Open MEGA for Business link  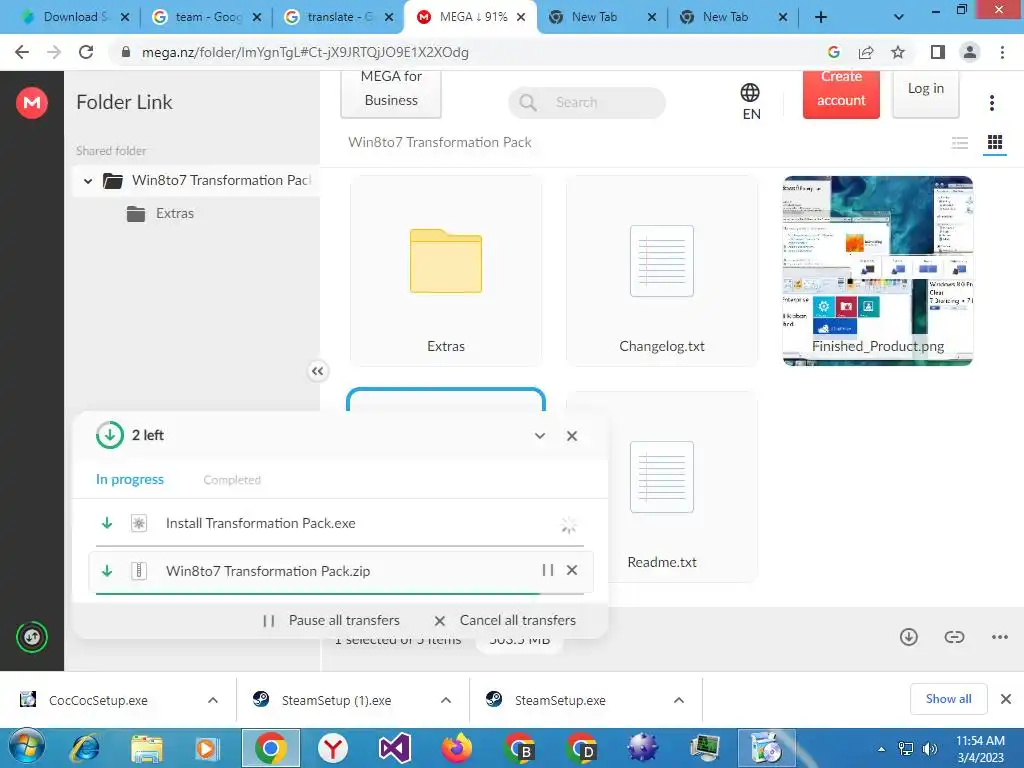(391, 95)
